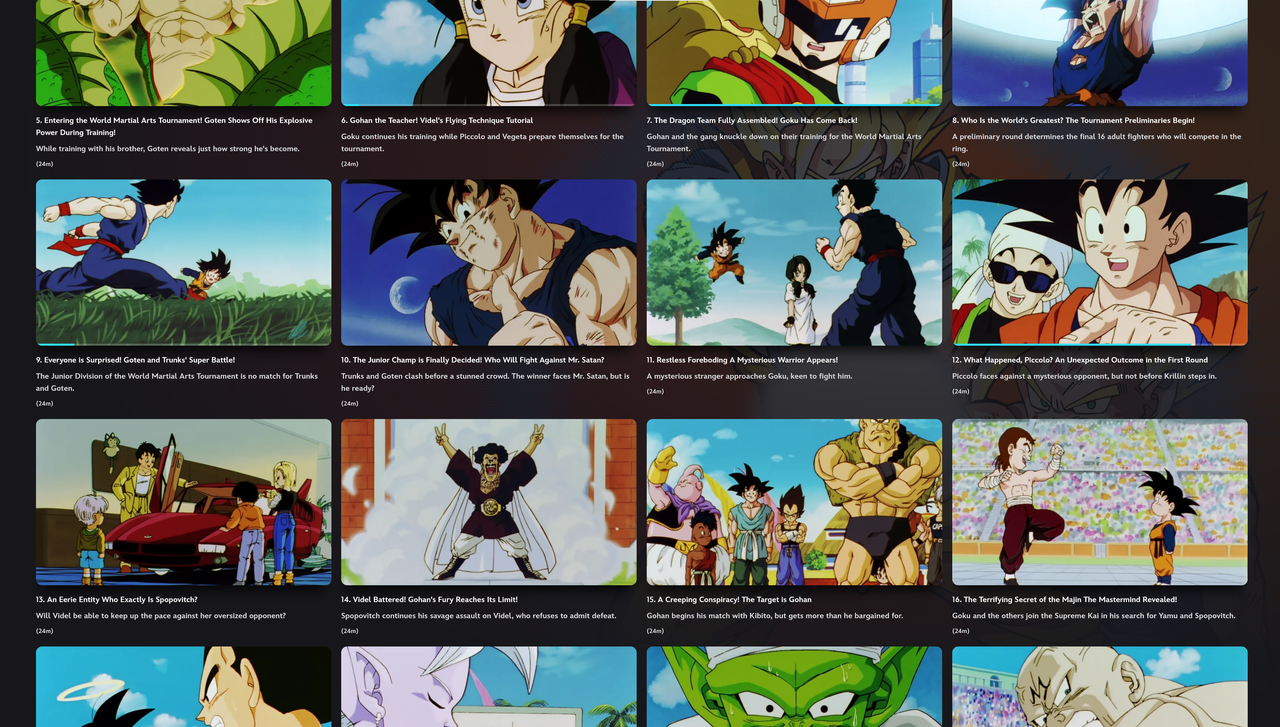Open title '14. Videl Battered! Gohan's Fury Reaches Its Limit!'
This screenshot has height=727, width=1280.
(x=429, y=600)
